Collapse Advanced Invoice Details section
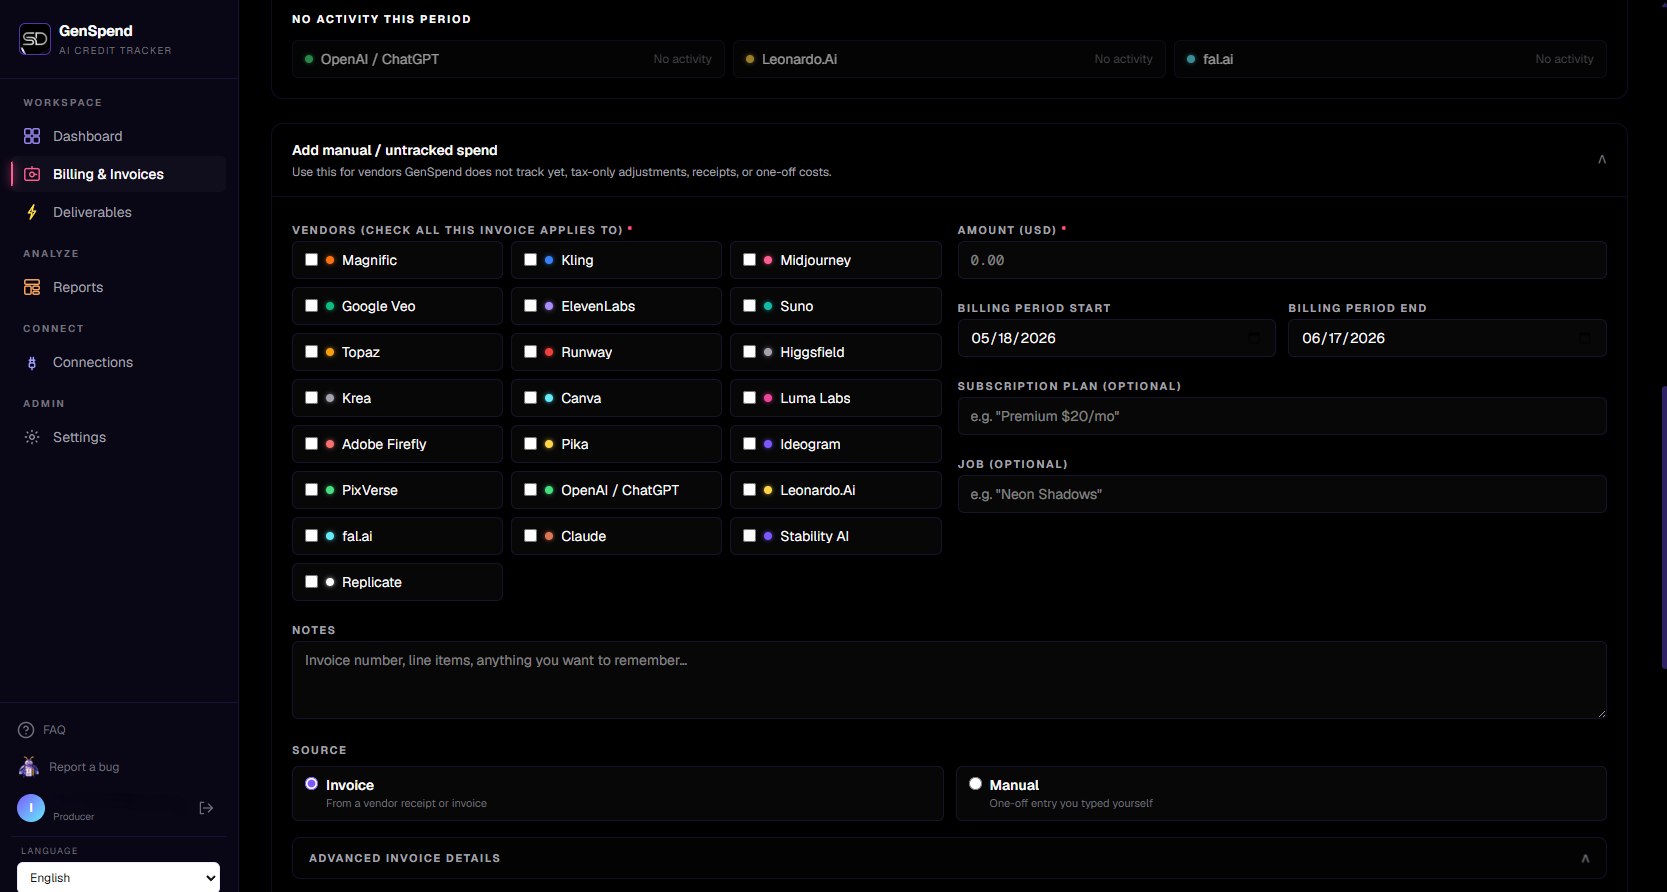 pos(1585,858)
